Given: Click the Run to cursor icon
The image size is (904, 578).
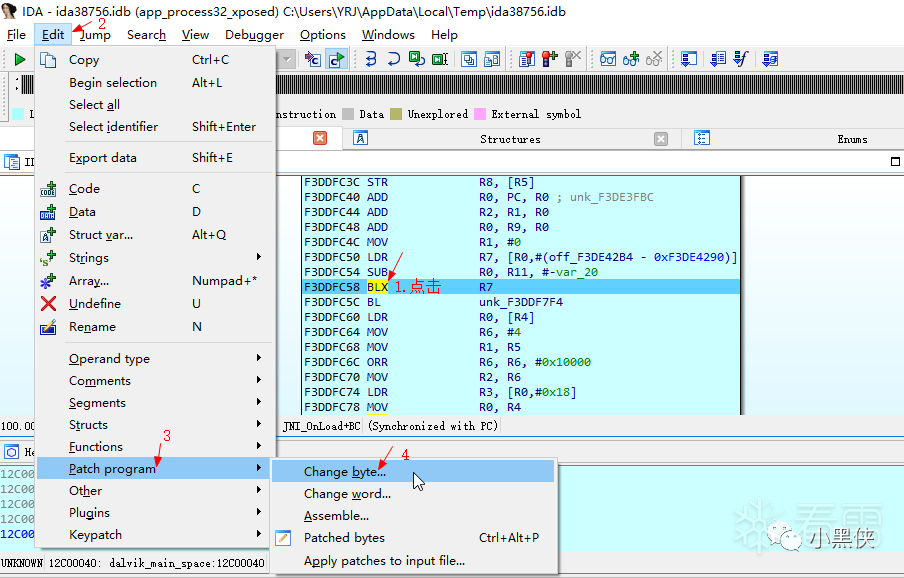Looking at the screenshot, I should pos(440,59).
